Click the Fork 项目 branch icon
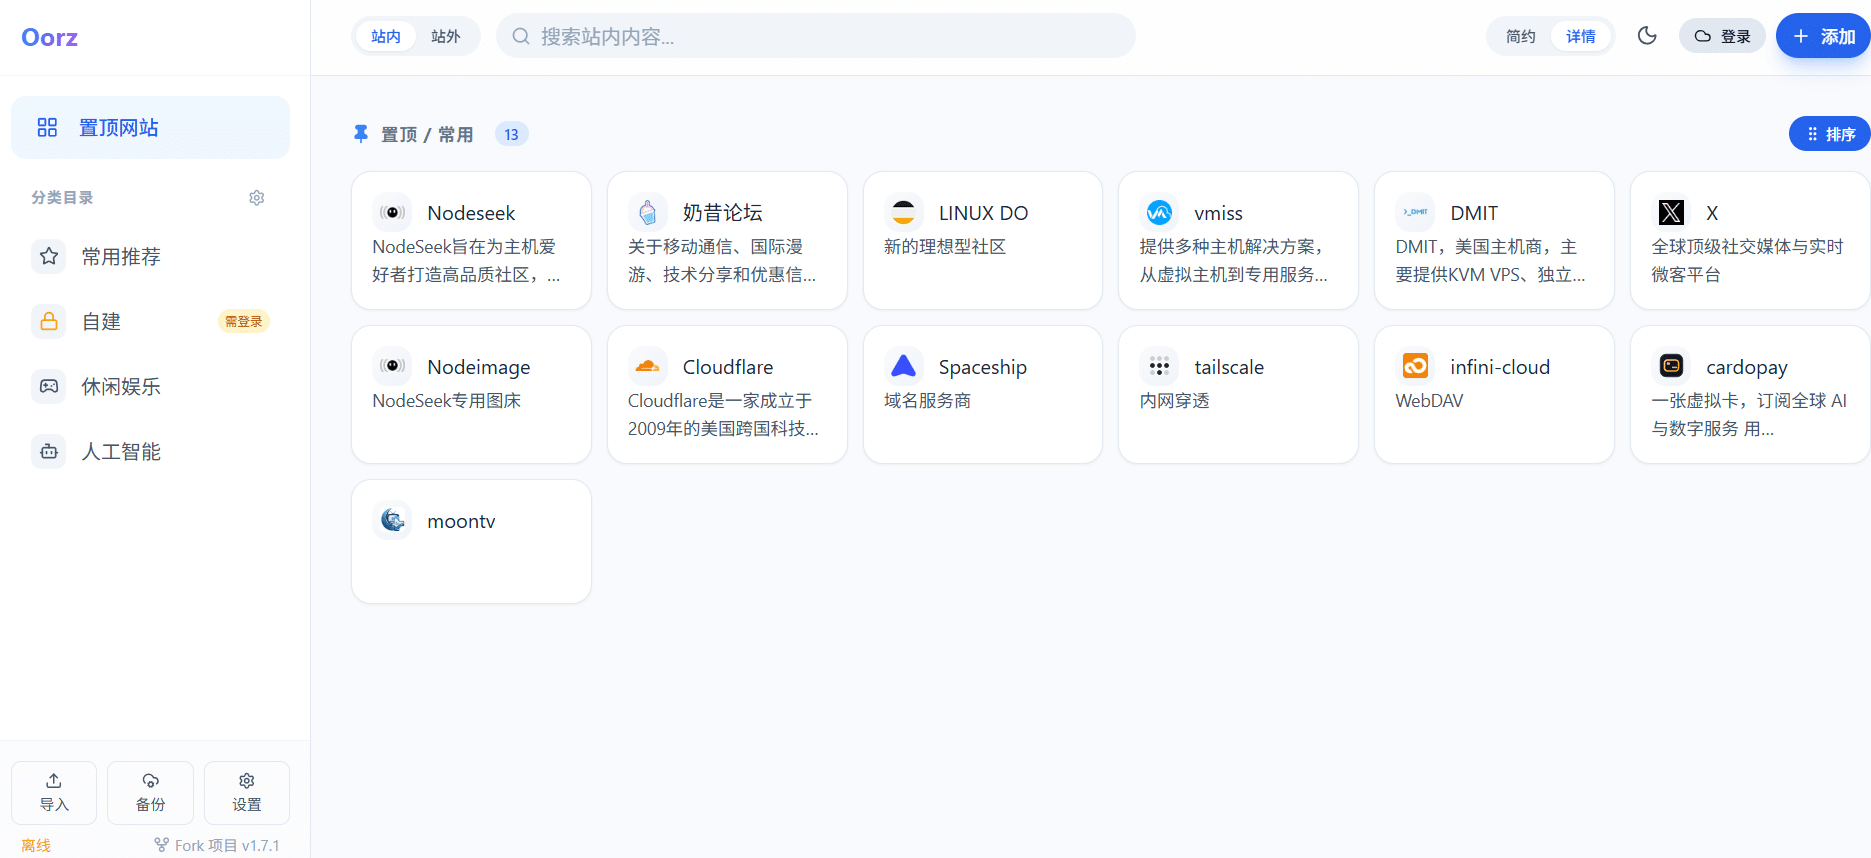1871x858 pixels. point(161,845)
